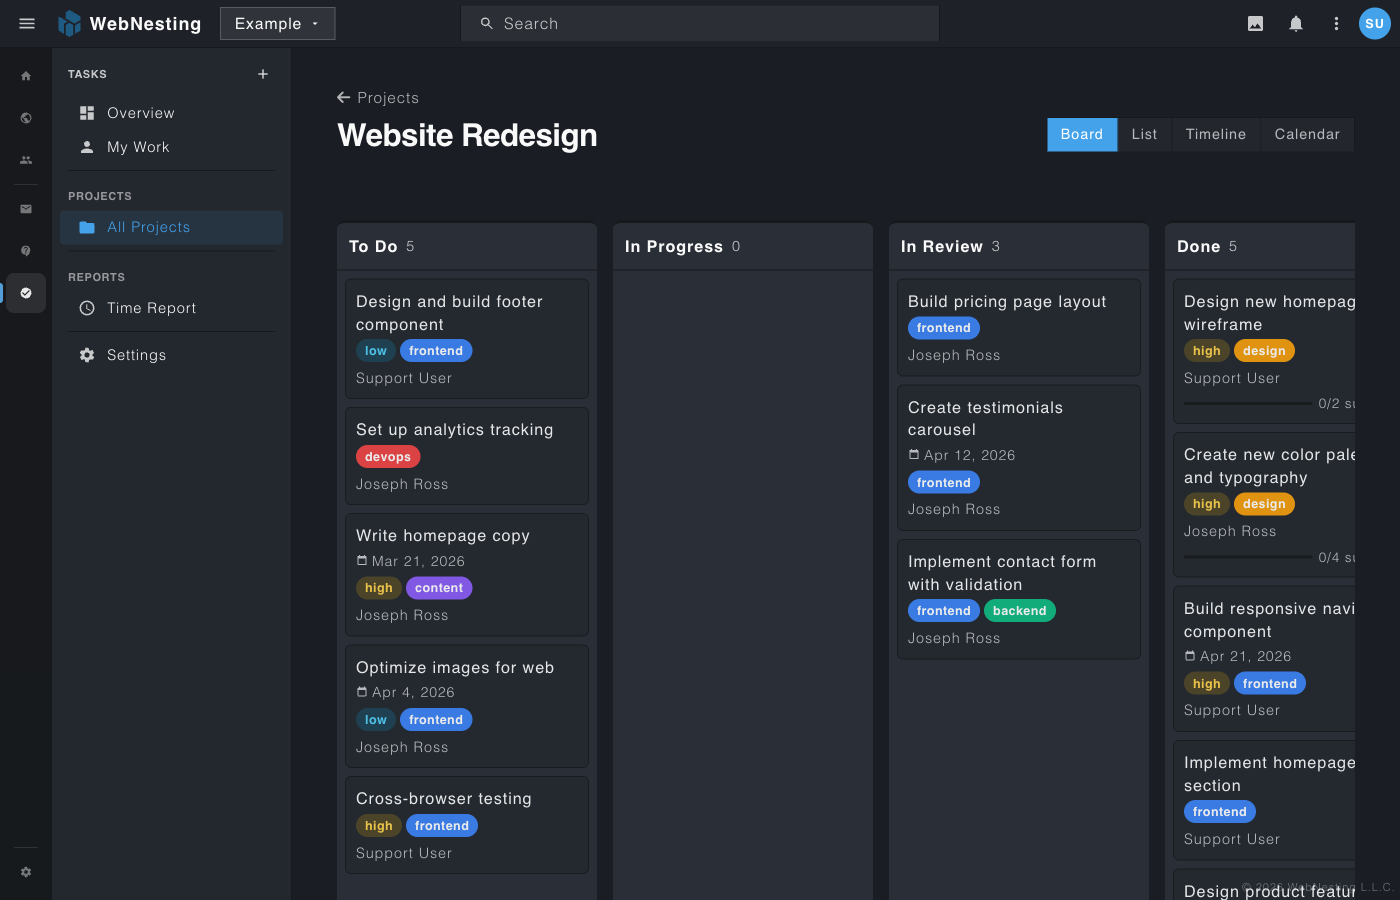Click the subtasks progress bar on the wireframe card
Image resolution: width=1400 pixels, height=900 pixels.
point(1247,403)
